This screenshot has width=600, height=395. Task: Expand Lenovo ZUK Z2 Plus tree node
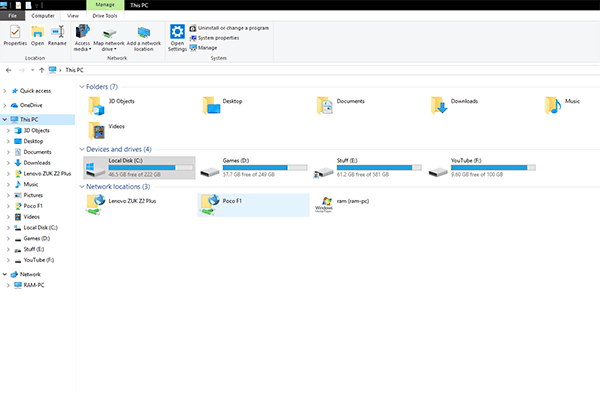tap(8, 174)
